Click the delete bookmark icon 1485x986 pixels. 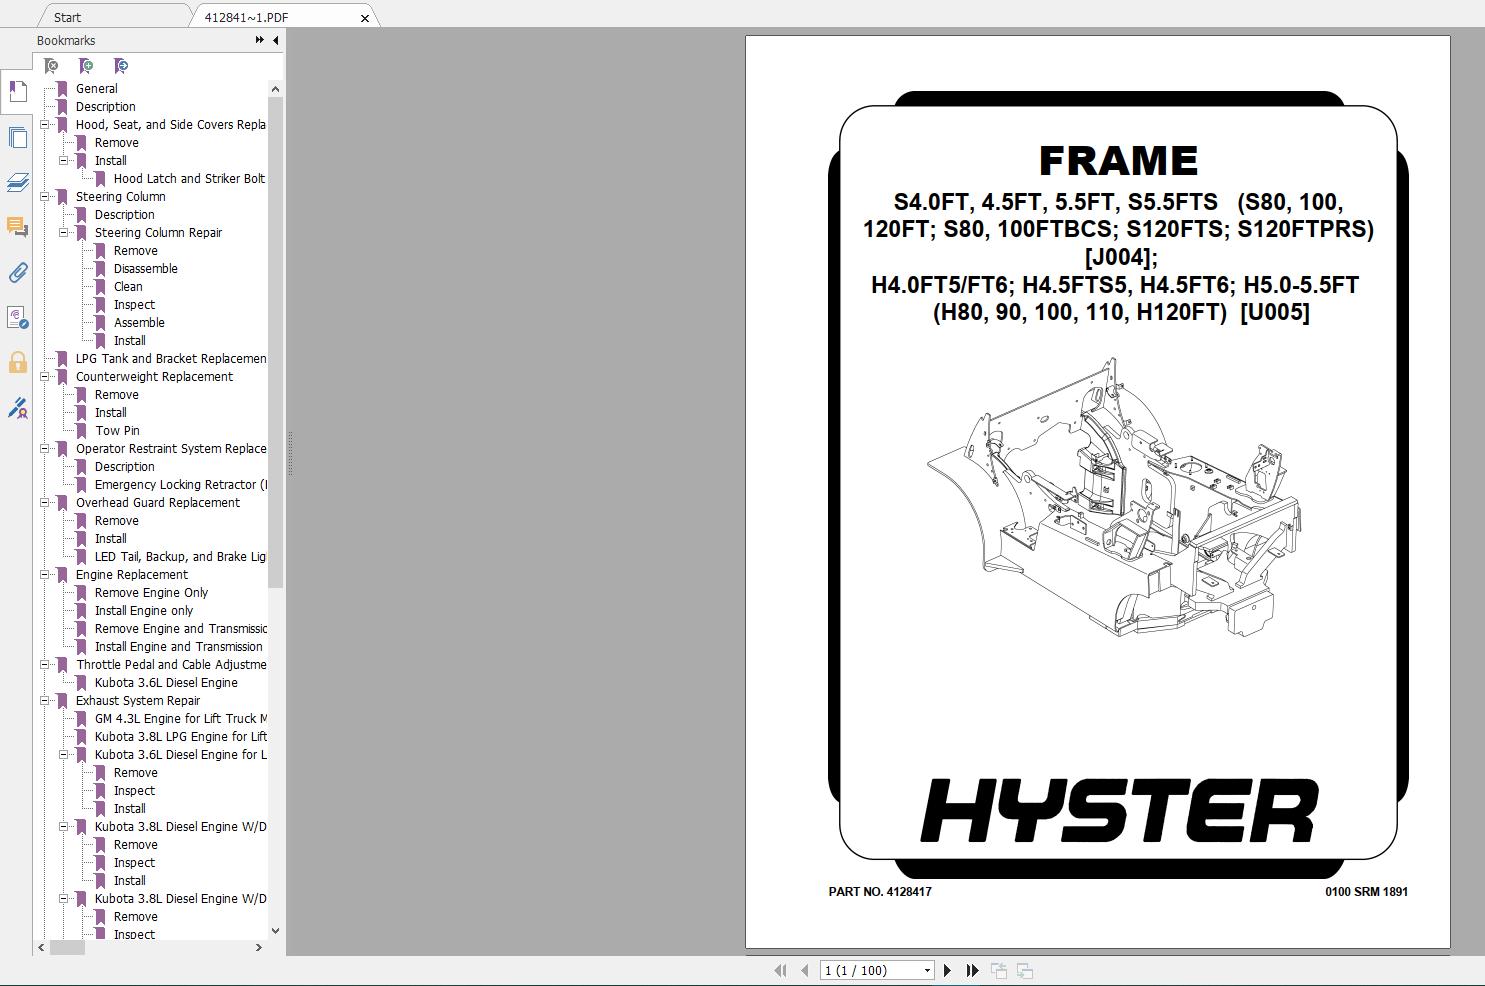tap(51, 66)
